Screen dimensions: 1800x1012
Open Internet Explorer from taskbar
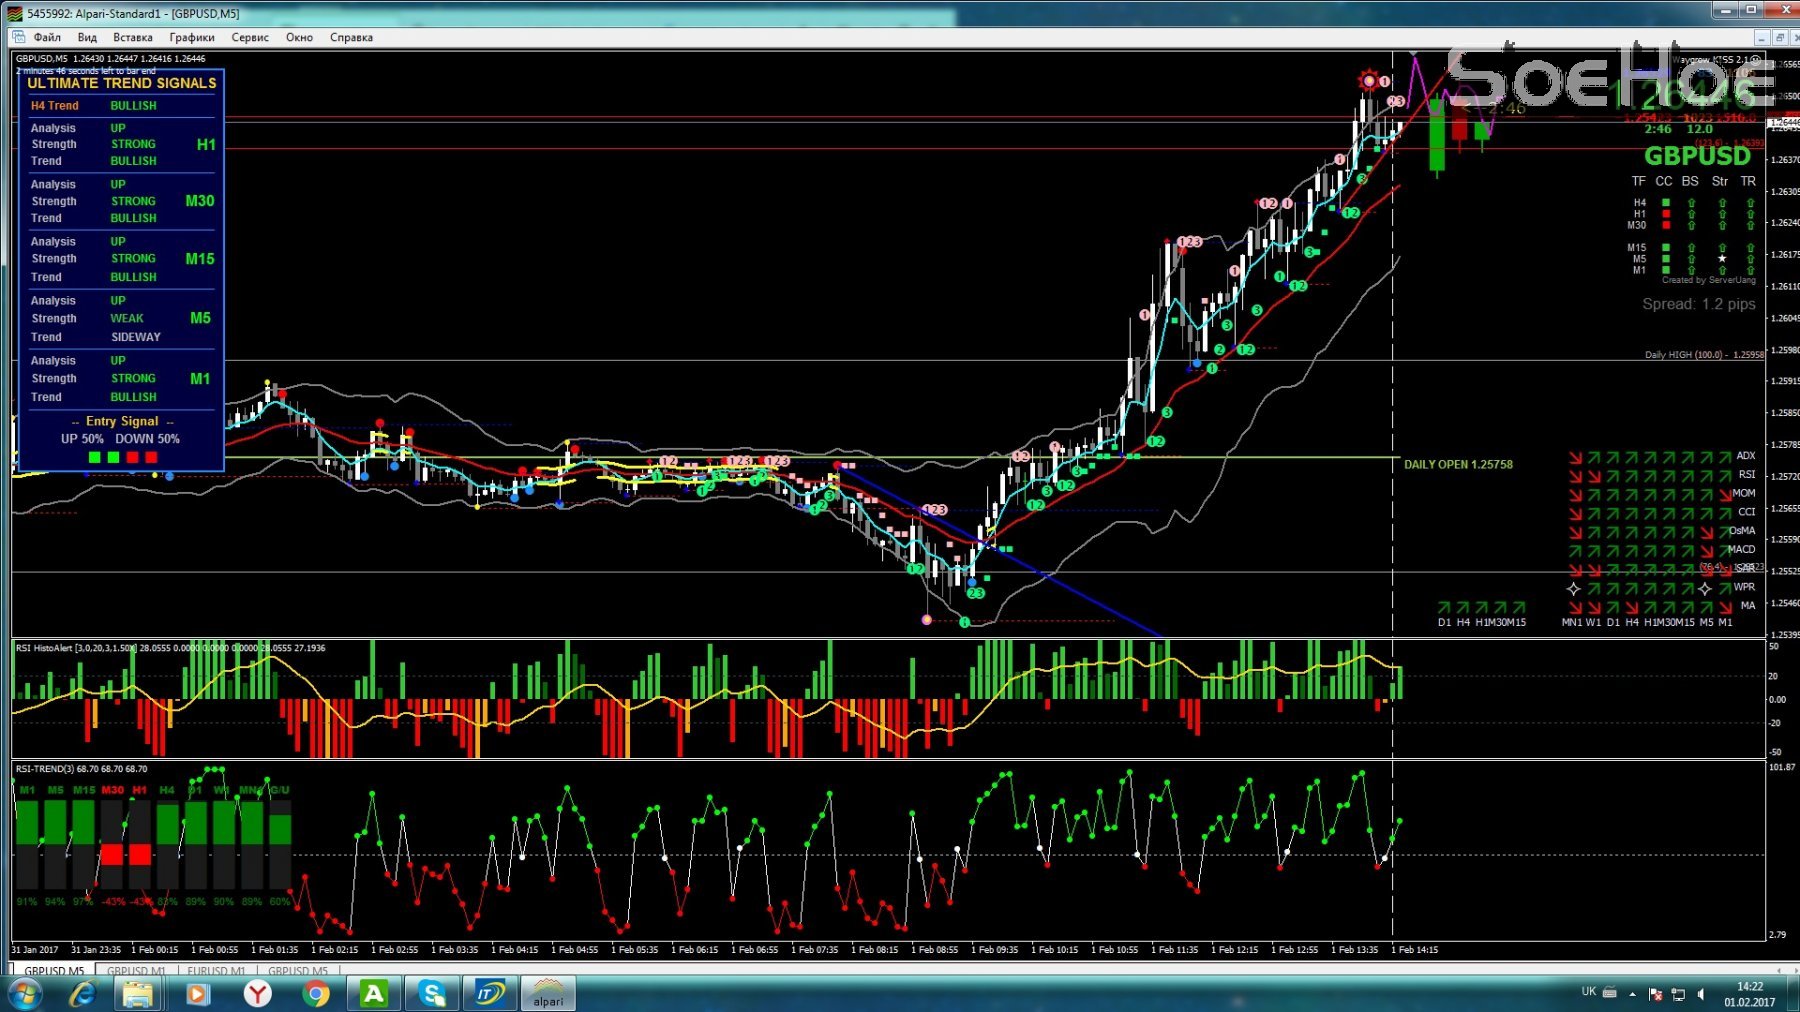82,993
